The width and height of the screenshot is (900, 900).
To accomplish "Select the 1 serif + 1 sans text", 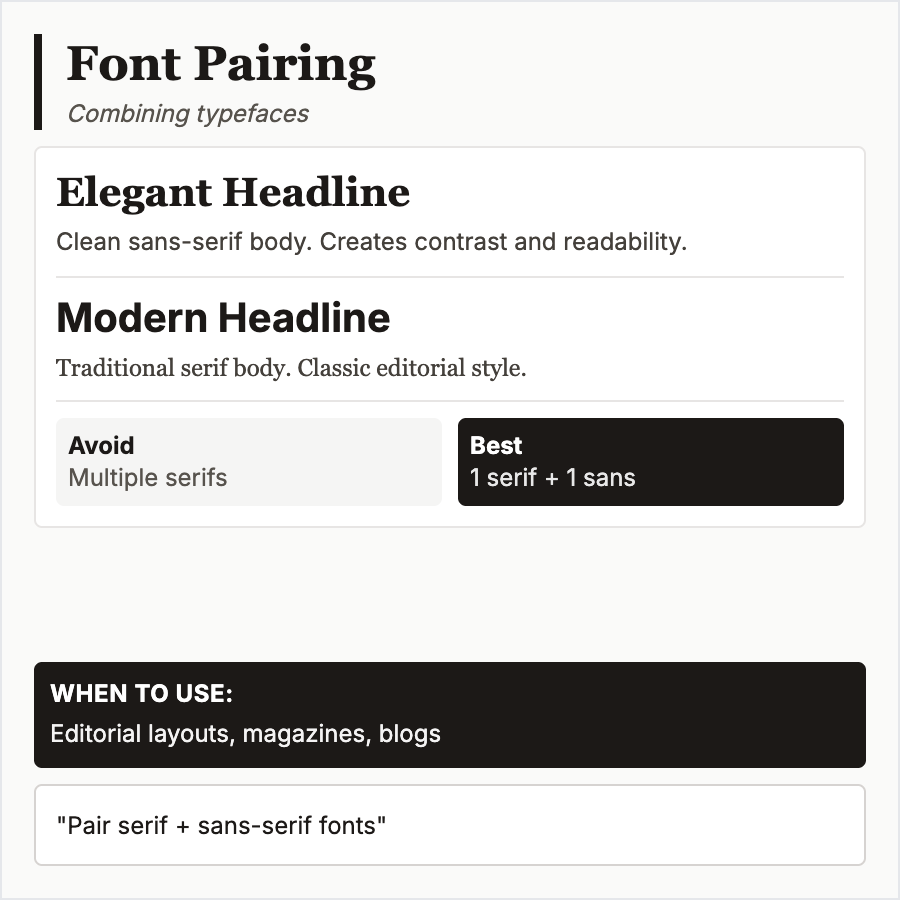I will 553,478.
